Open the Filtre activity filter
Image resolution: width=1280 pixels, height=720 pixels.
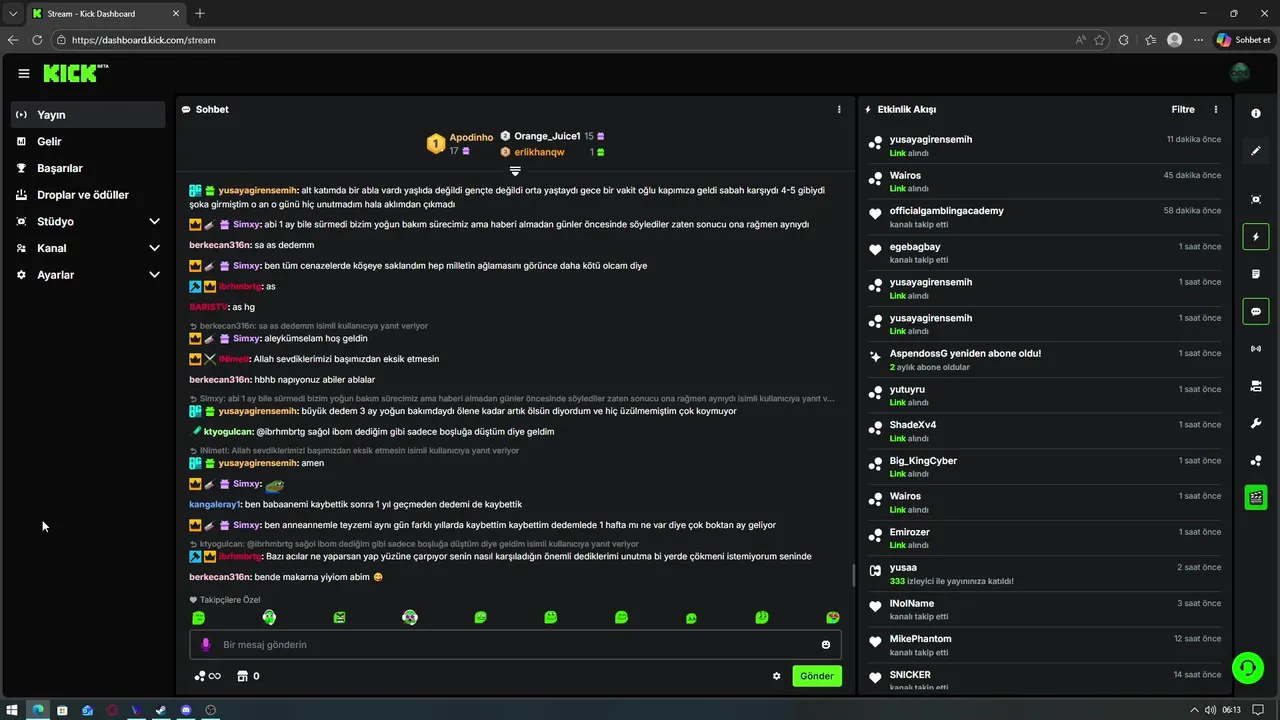coord(1183,110)
